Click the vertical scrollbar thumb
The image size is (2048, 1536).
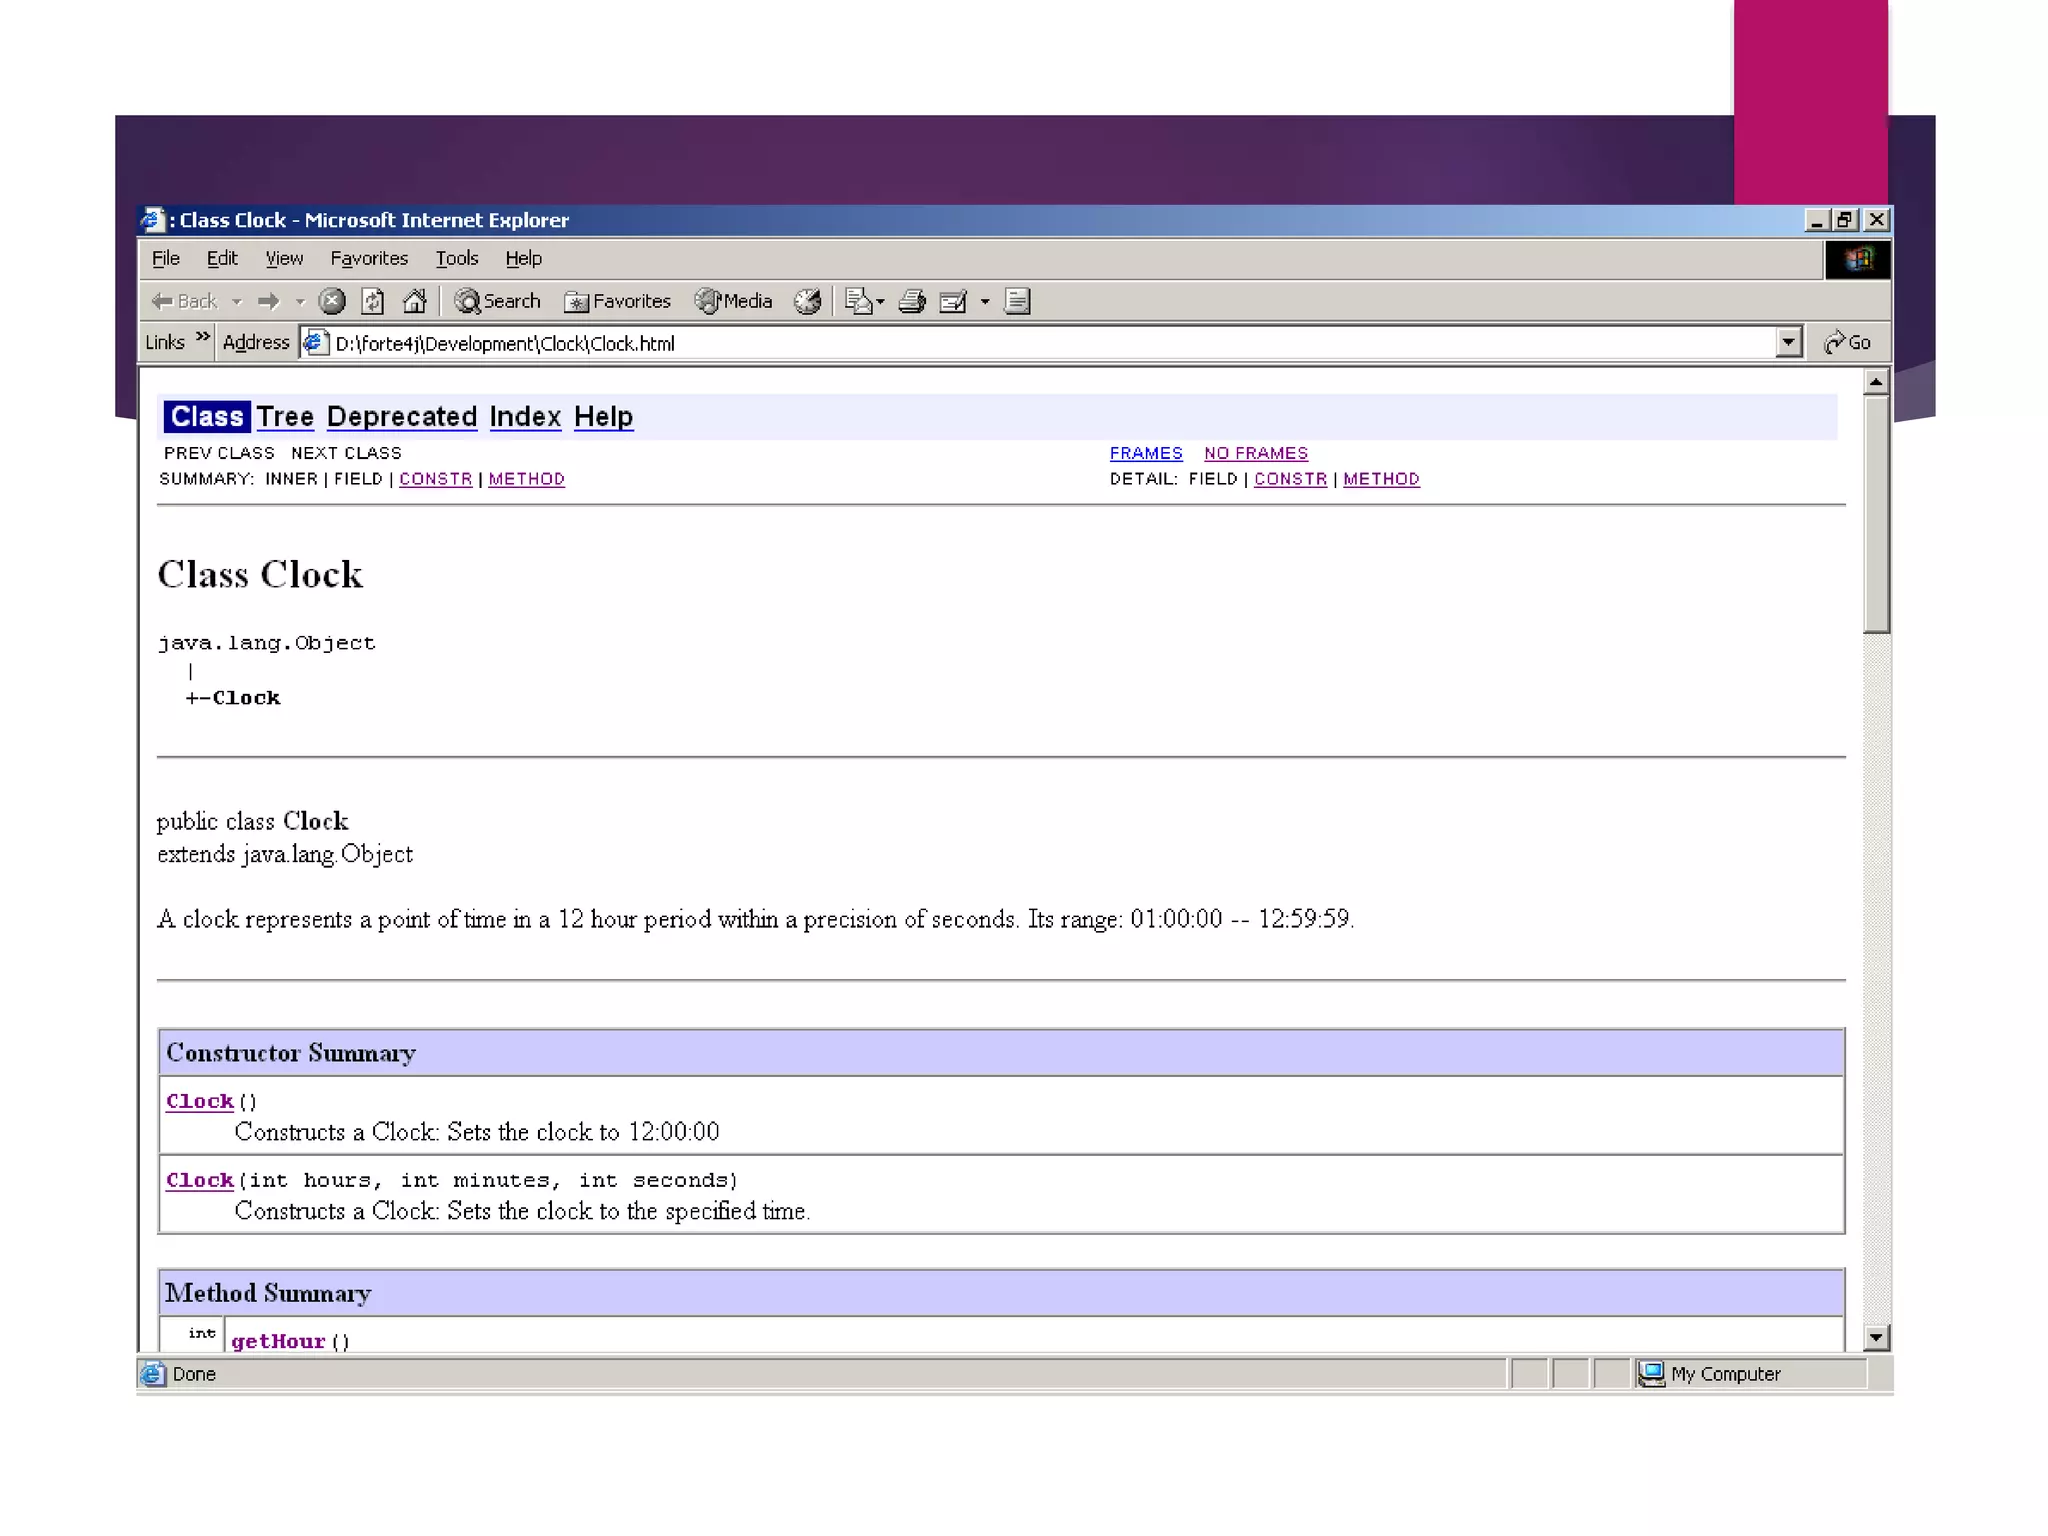(x=1876, y=514)
